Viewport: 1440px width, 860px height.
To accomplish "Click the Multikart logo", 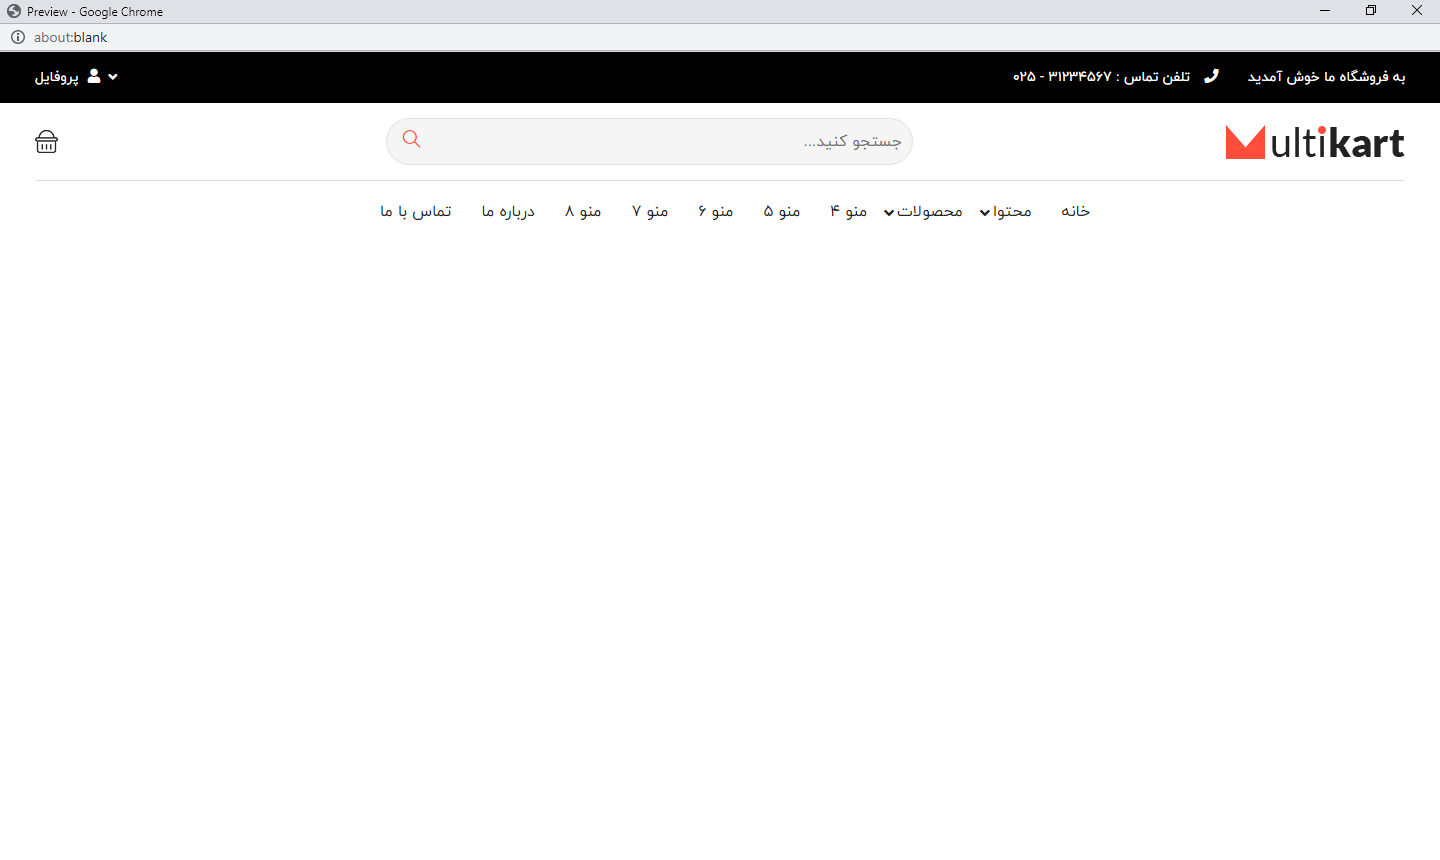I will point(1314,142).
